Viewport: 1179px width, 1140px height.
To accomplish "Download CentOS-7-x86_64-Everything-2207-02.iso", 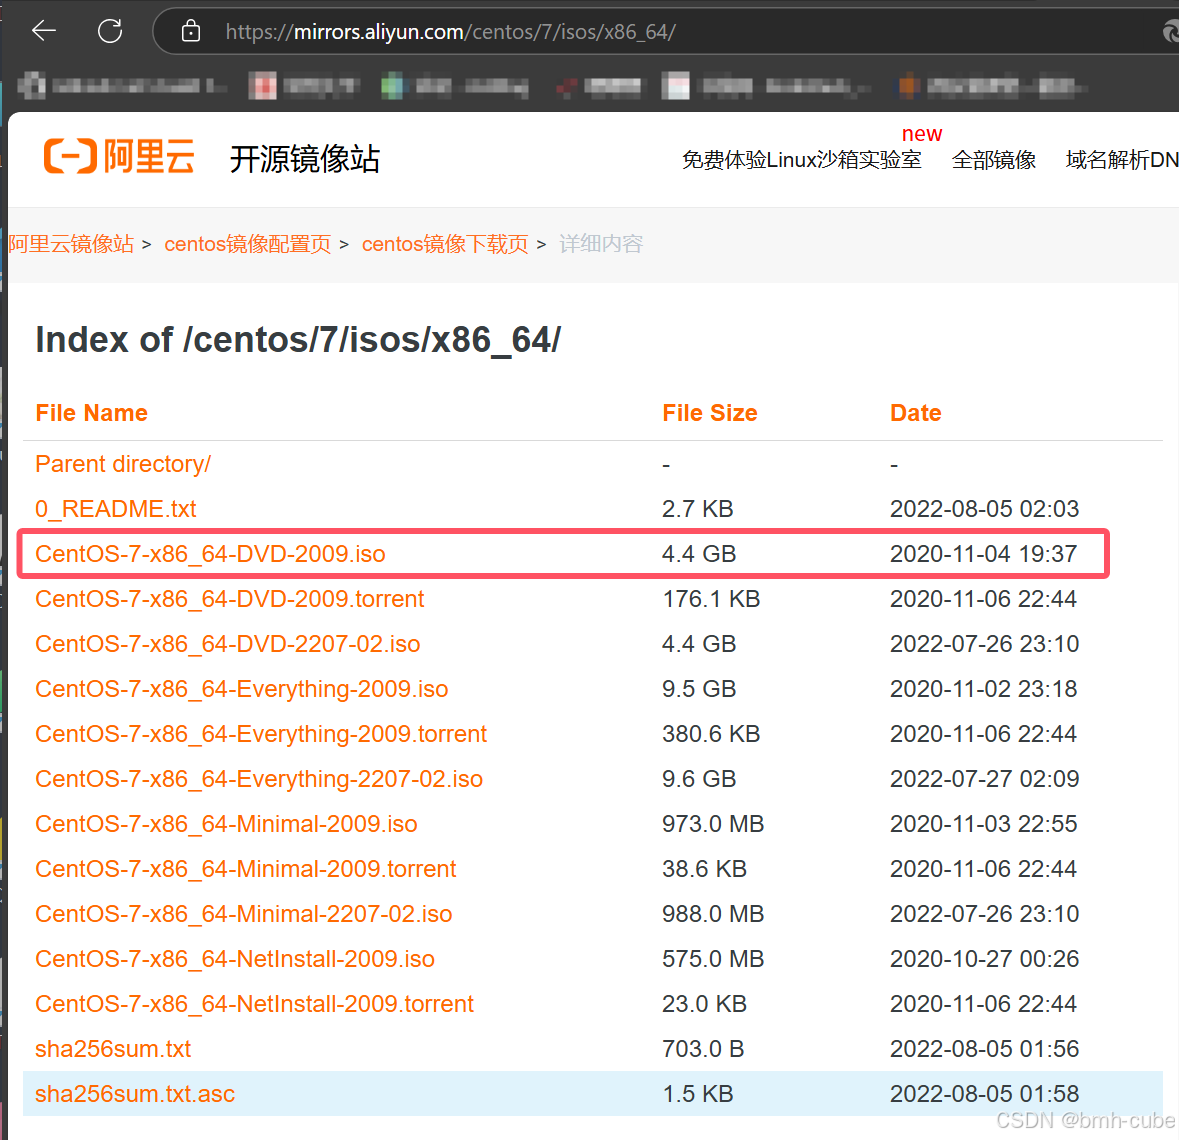I will (259, 779).
